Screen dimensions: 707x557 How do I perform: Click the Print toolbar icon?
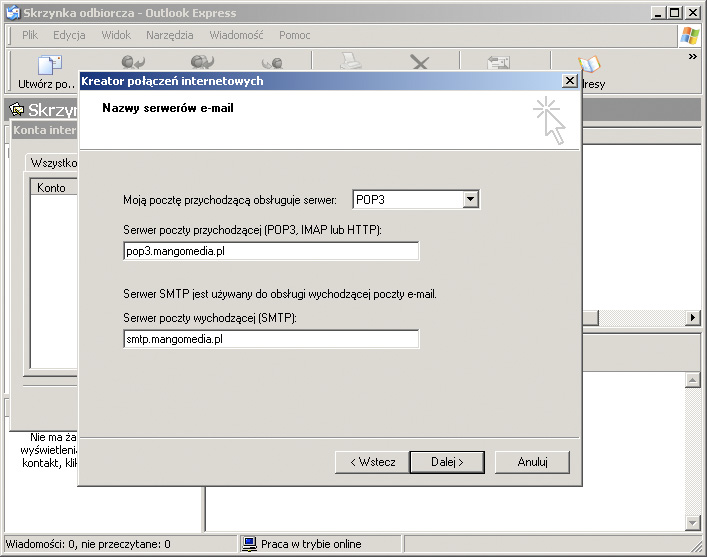click(351, 61)
